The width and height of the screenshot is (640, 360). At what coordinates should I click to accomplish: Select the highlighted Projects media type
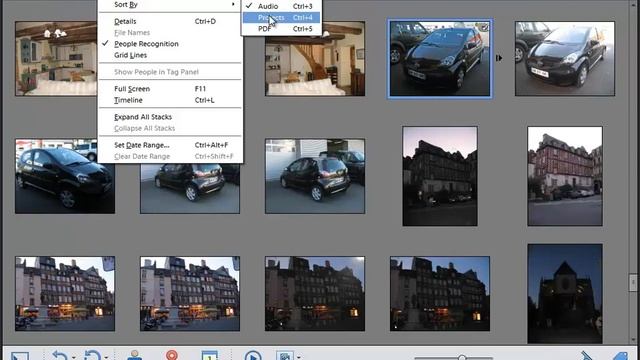pos(282,18)
